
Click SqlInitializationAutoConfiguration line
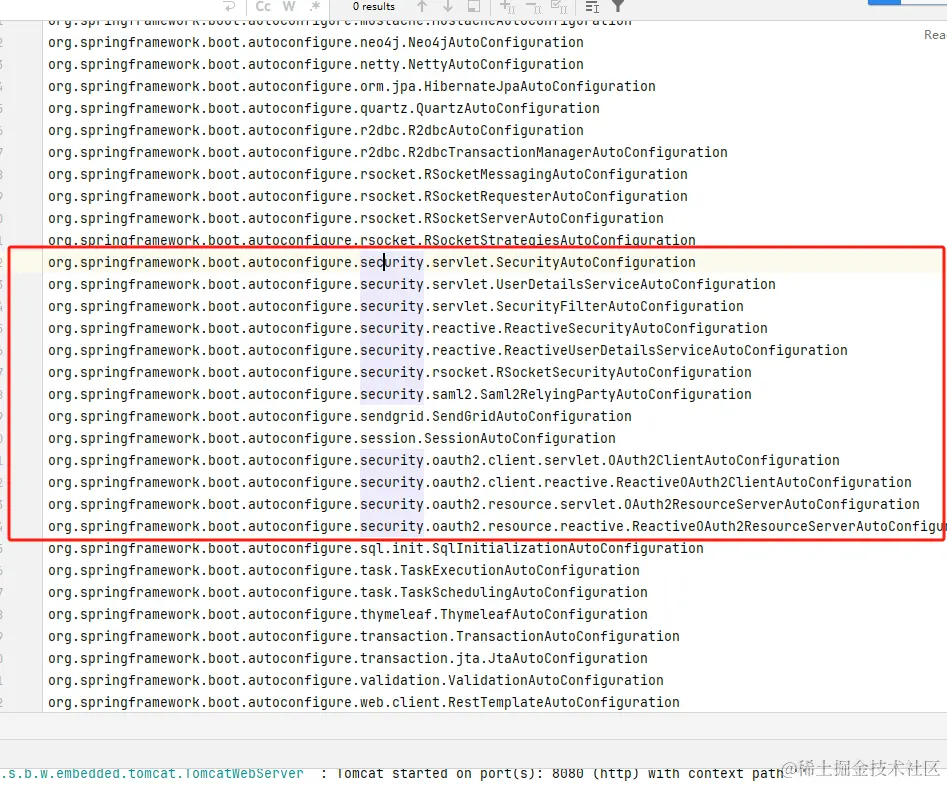(x=376, y=548)
